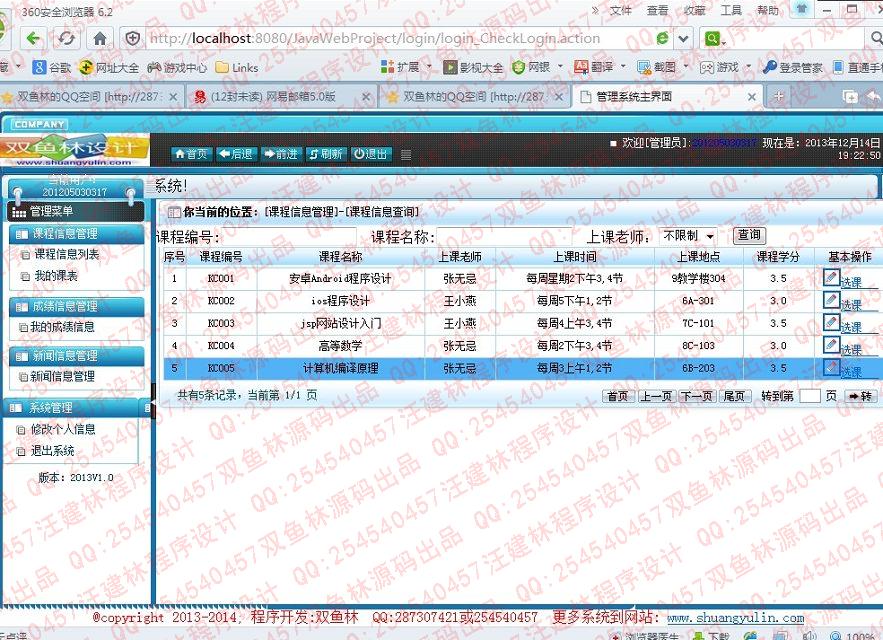Viewport: 883px width, 640px height.
Task: Collapse the 课程信息管理 sidebar section
Action: (77, 234)
